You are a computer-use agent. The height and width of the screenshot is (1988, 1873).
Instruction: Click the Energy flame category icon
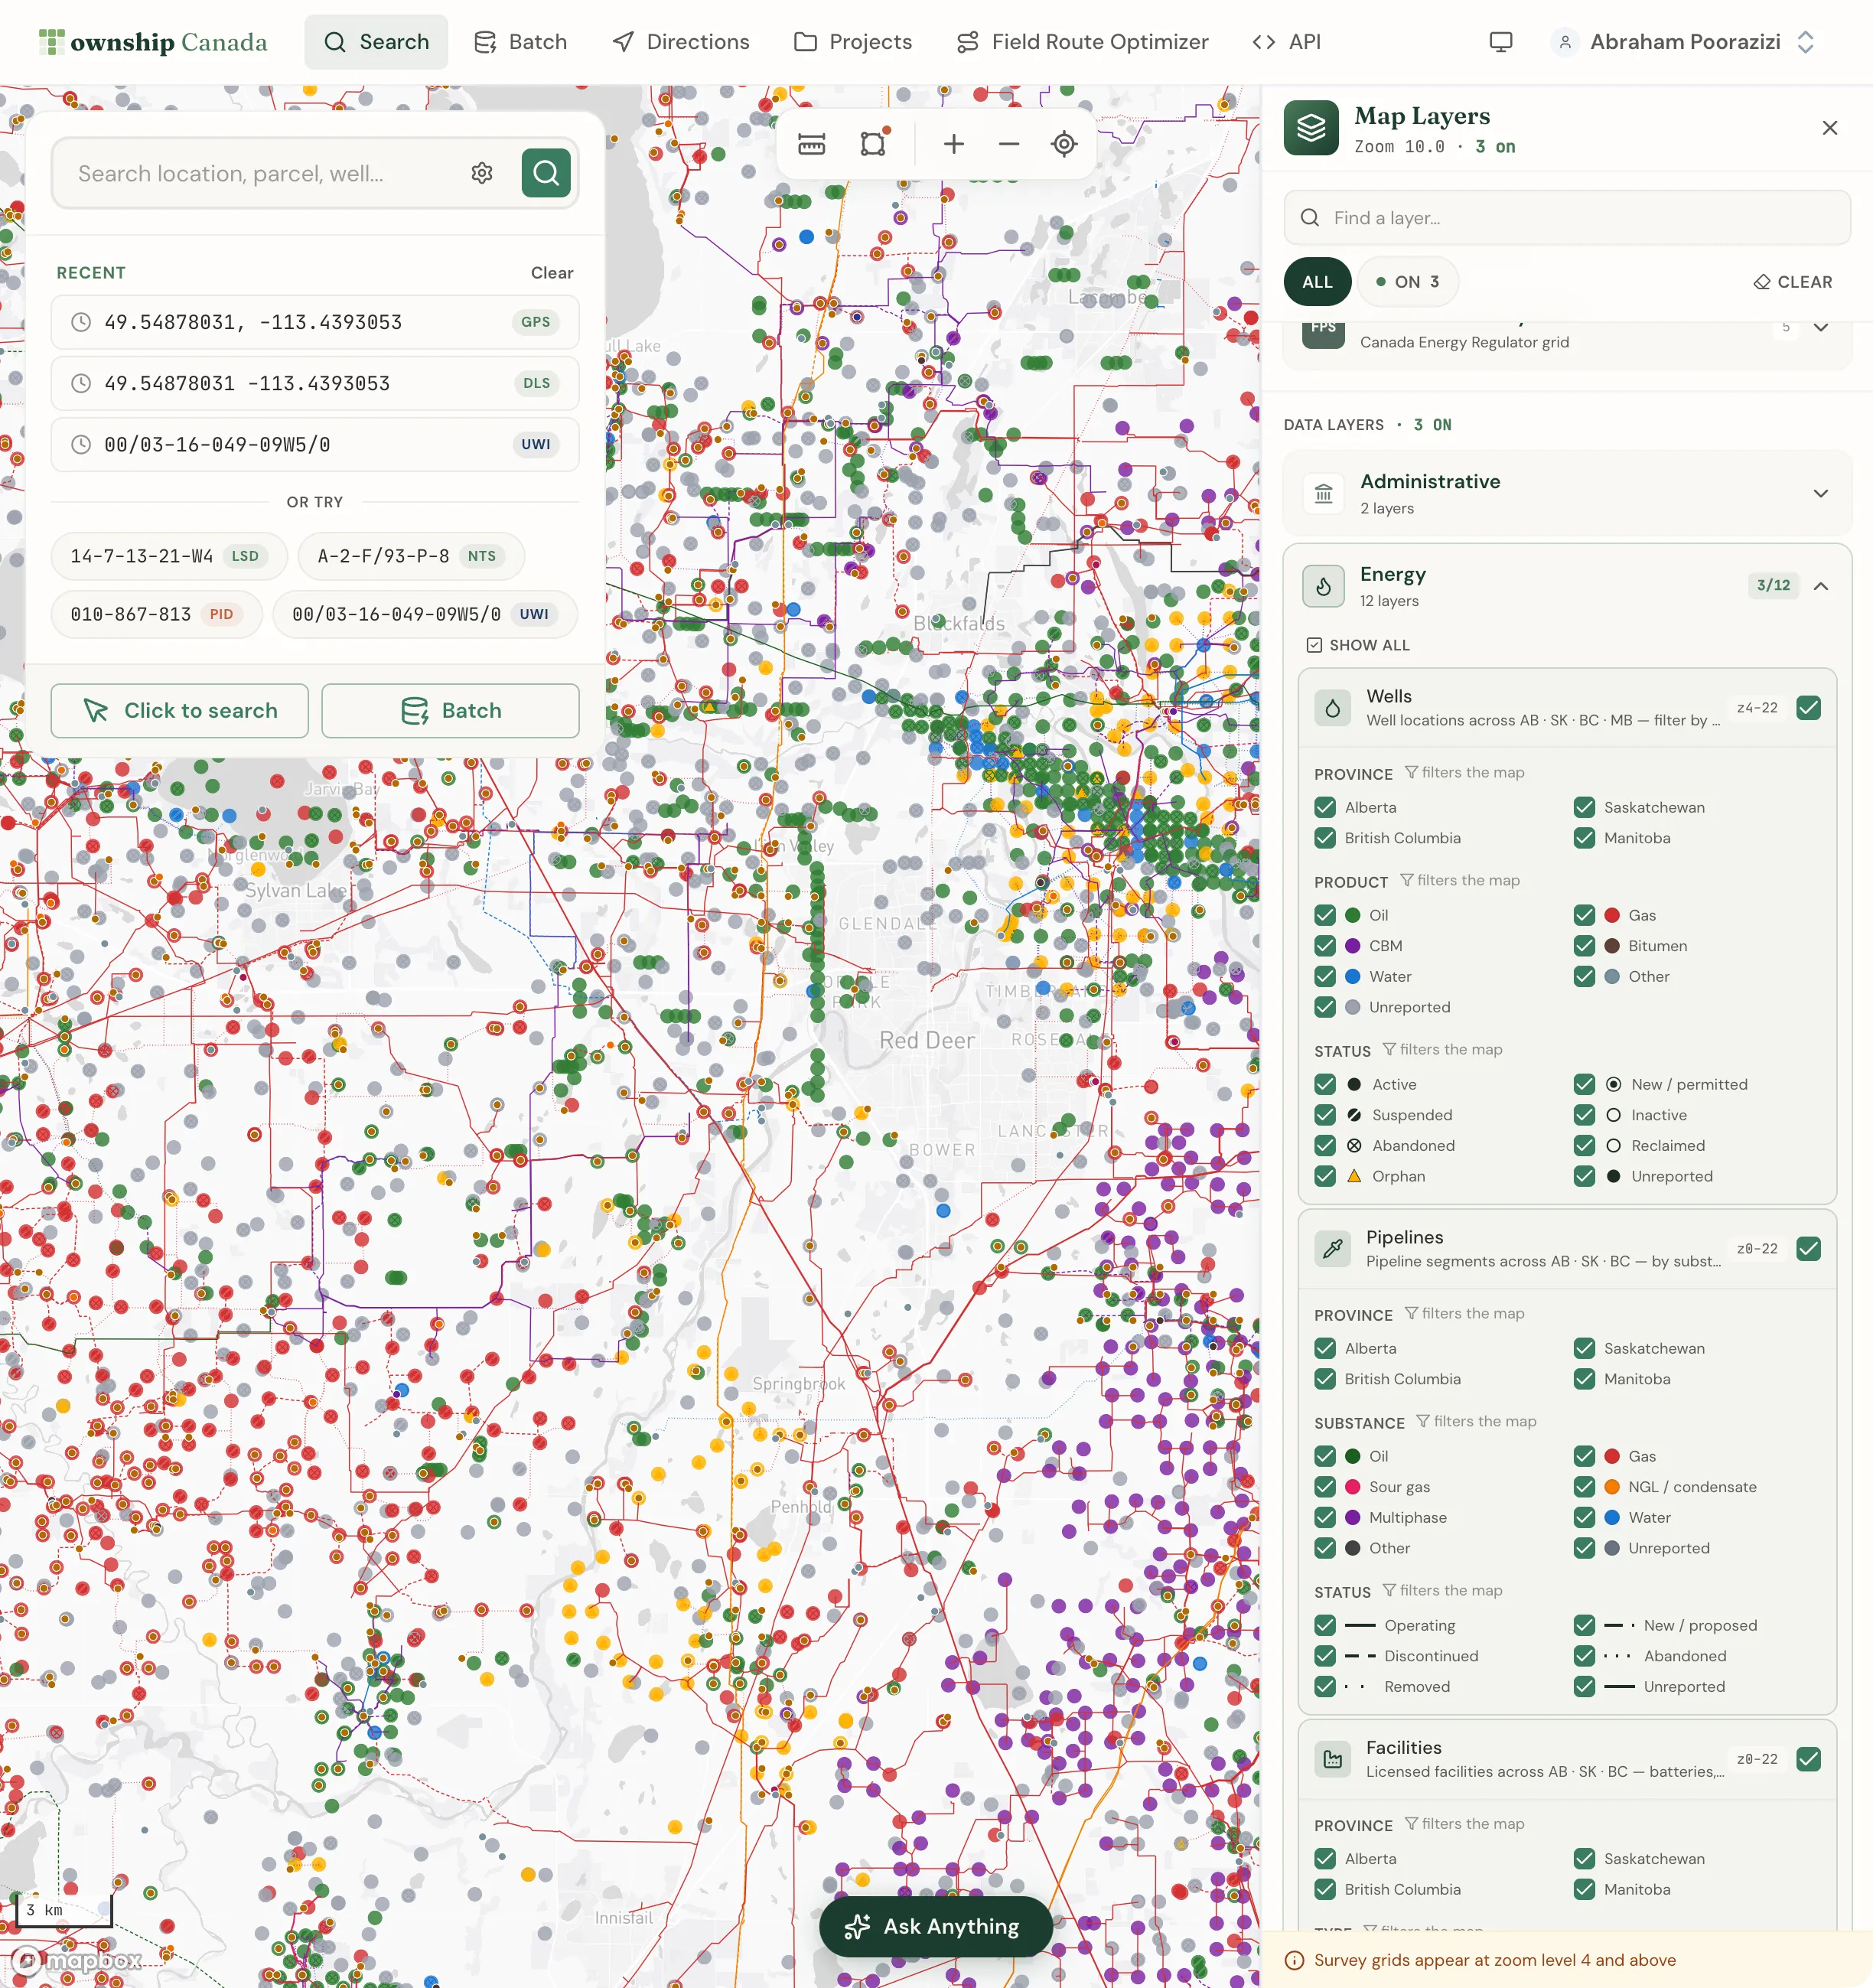(1323, 586)
